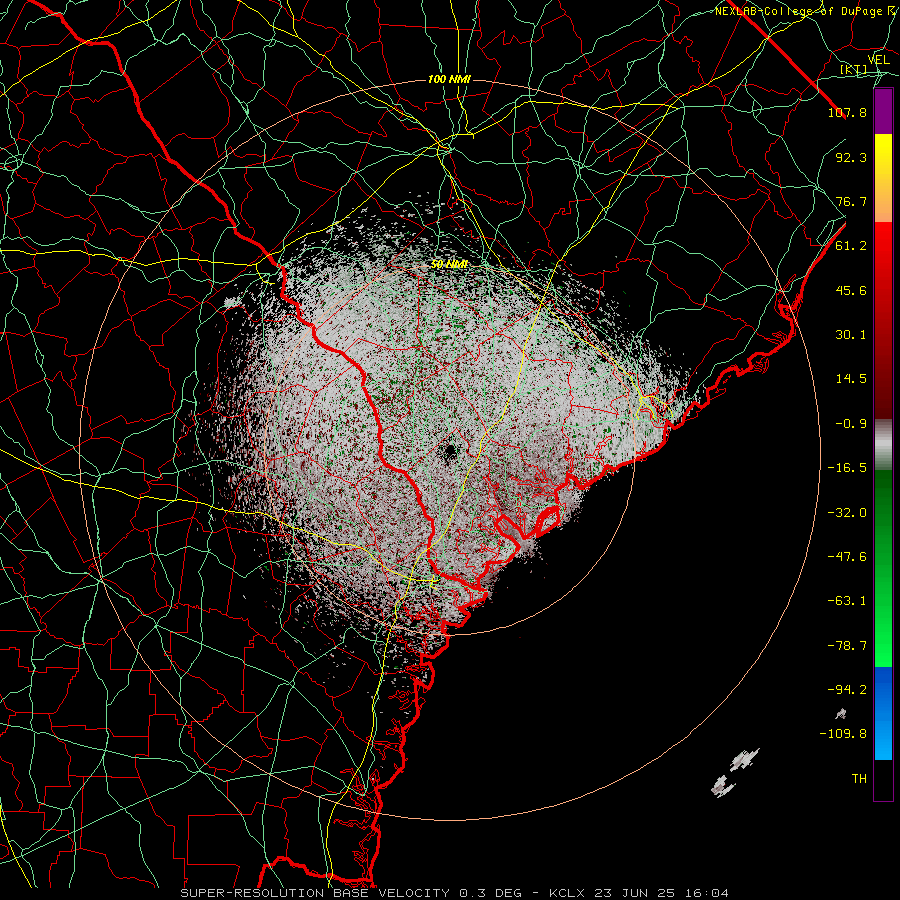
Task: Click the -78.7 legend value
Action: coord(847,646)
